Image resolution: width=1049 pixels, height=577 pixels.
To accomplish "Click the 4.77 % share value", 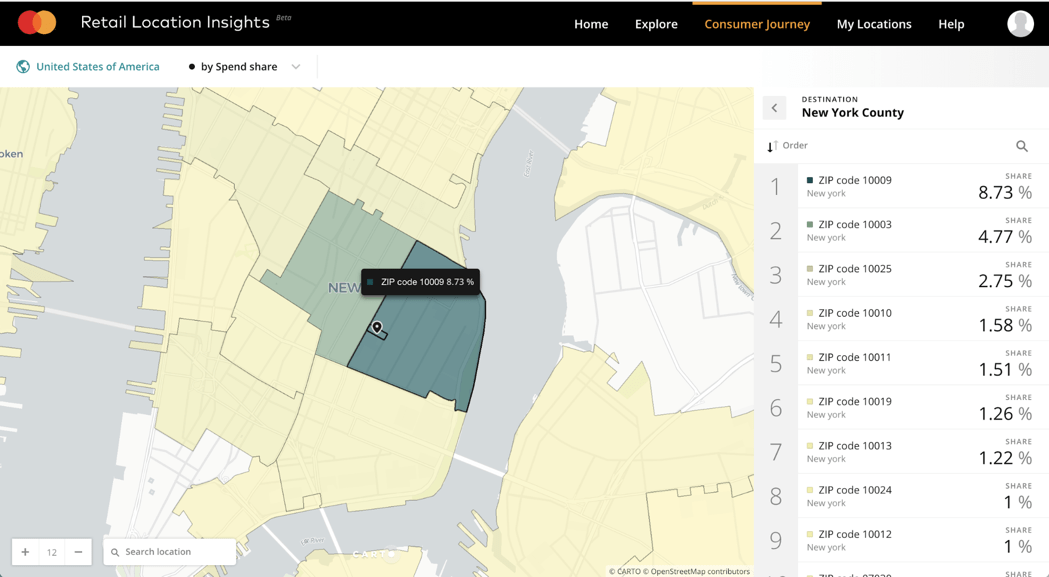I will click(x=1005, y=237).
